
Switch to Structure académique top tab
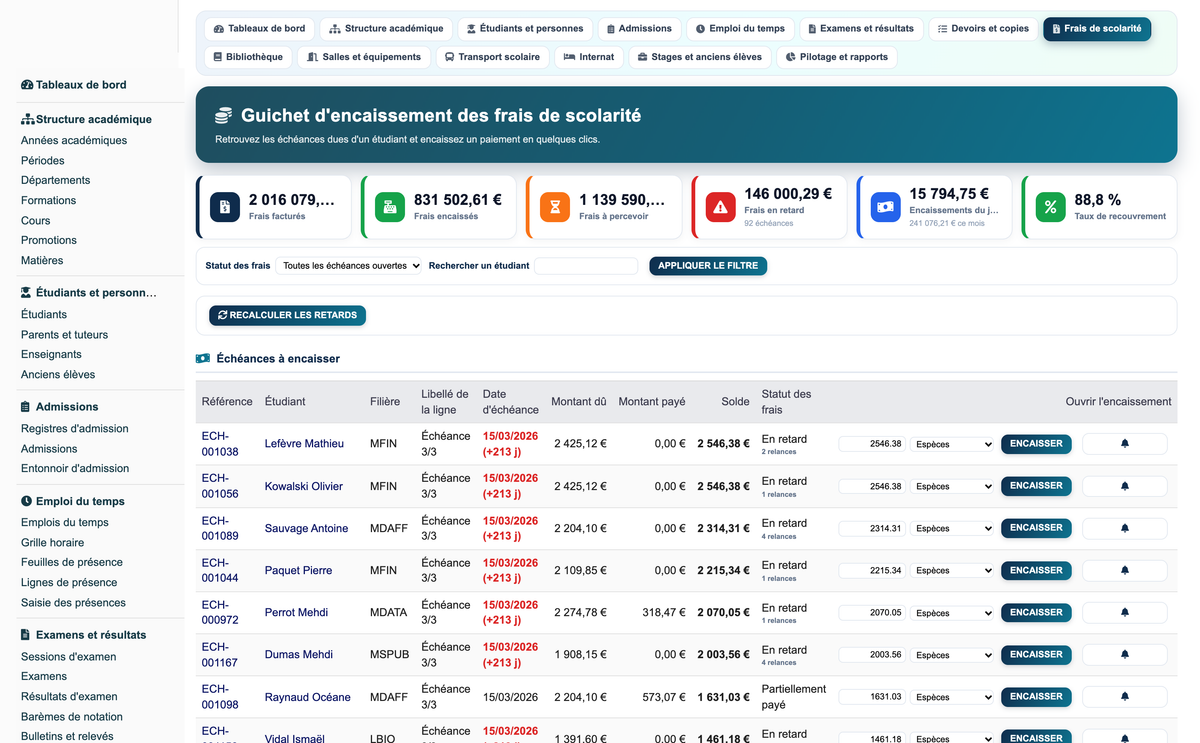coord(386,29)
